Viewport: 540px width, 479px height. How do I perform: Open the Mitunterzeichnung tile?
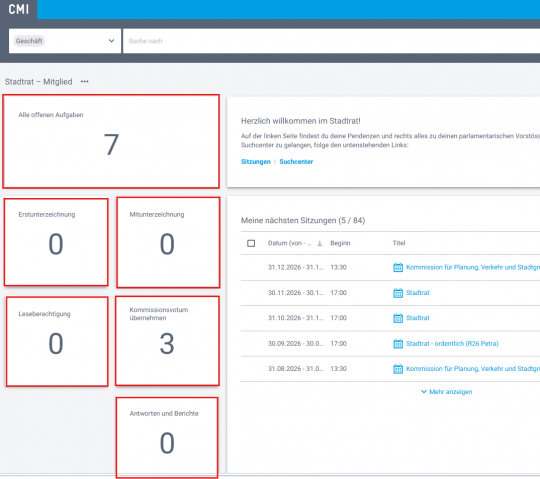coord(168,242)
